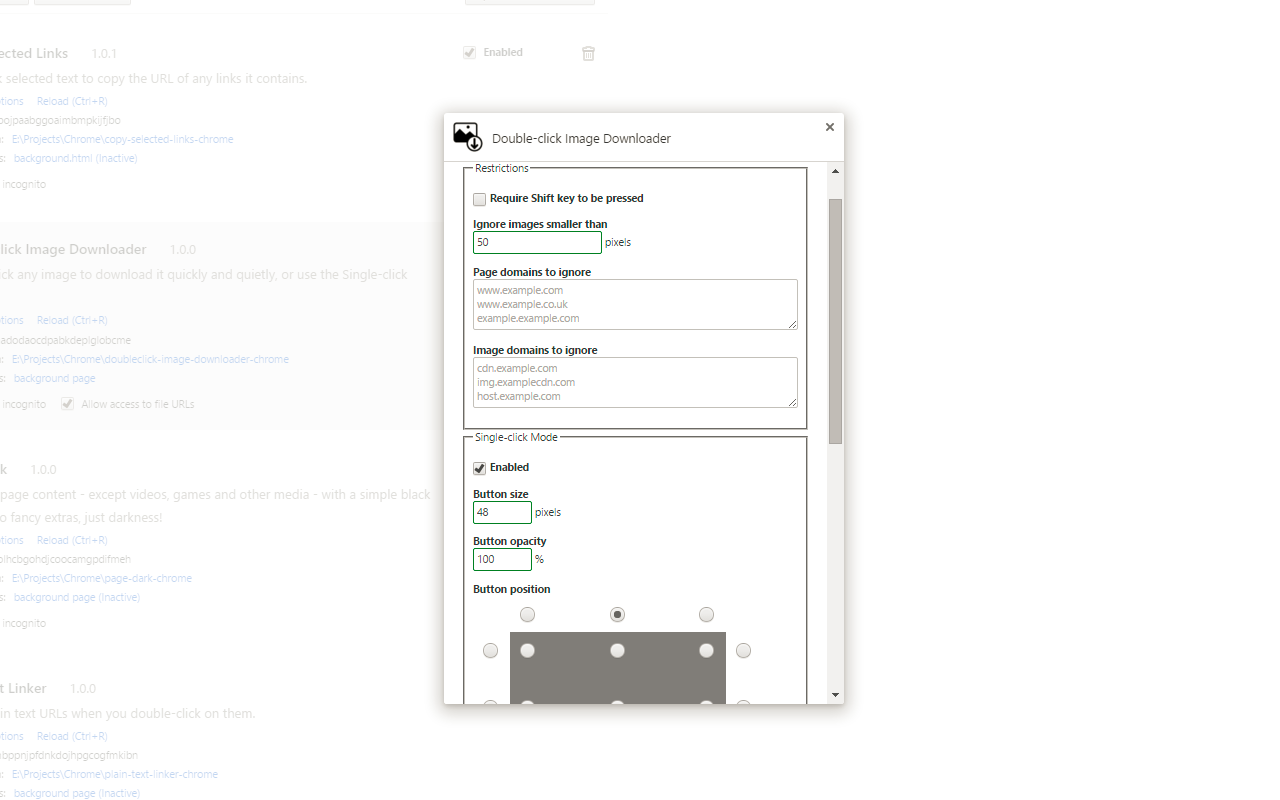Select the top-center button position radio above preview
Screen dimensions: 1280x800
pos(618,614)
